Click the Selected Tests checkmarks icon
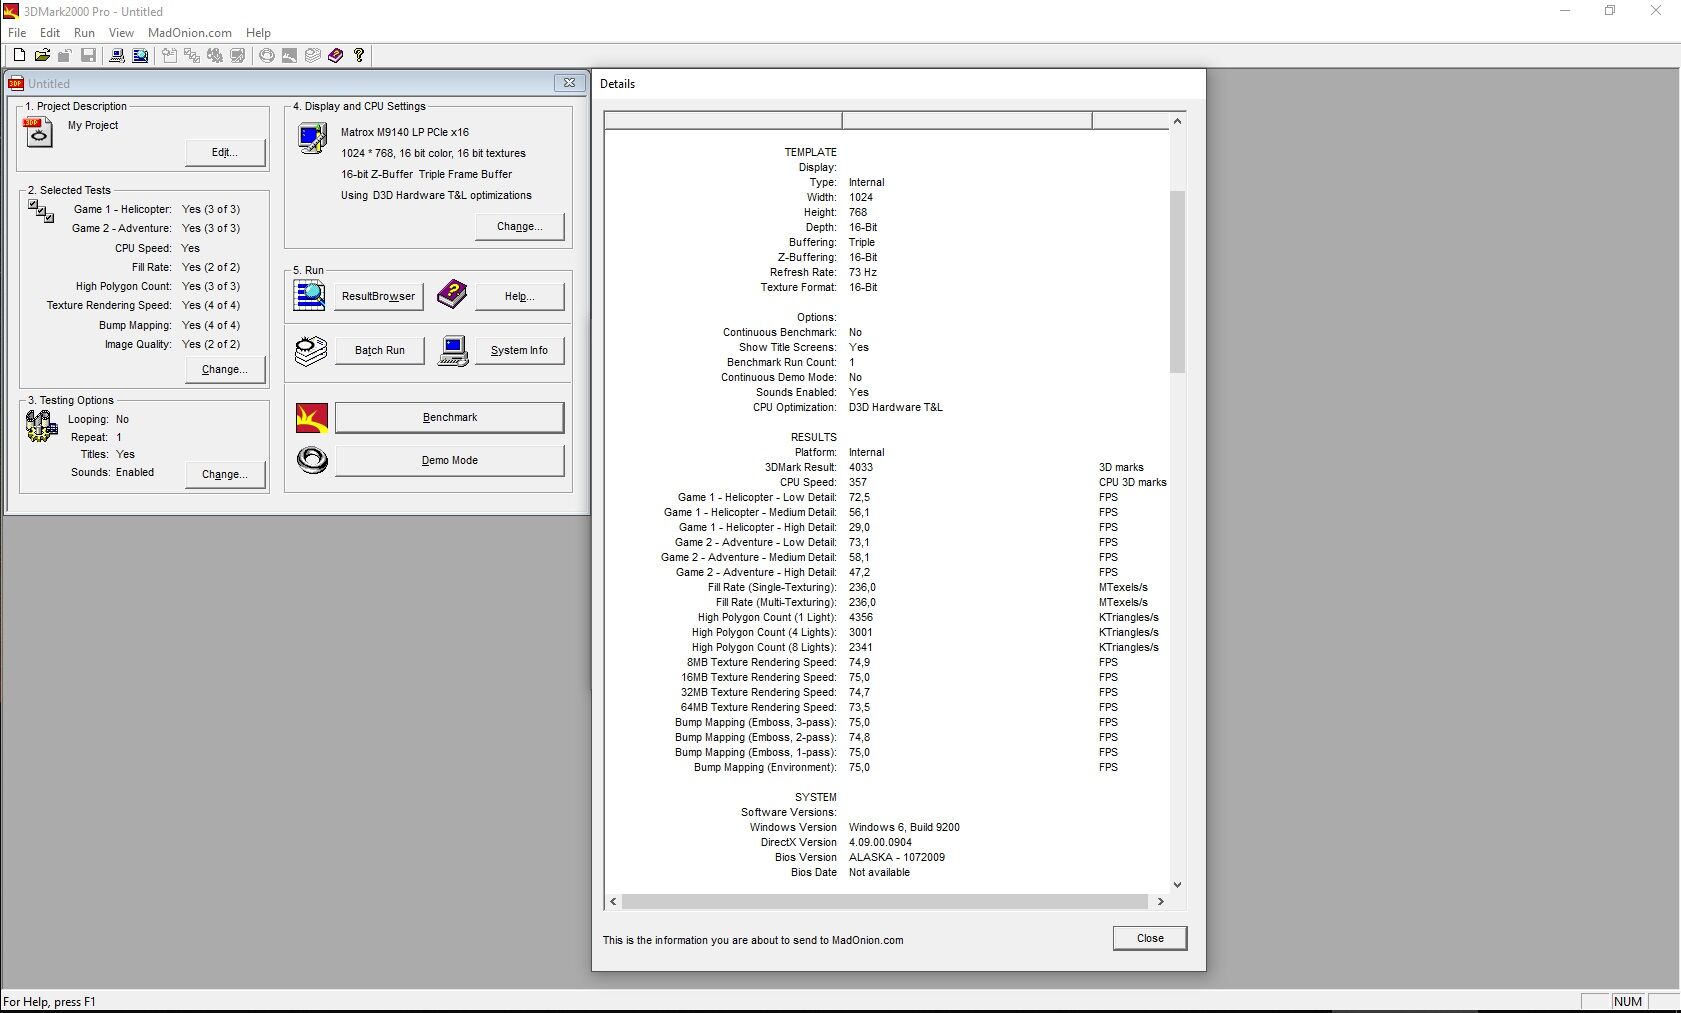 [41, 211]
